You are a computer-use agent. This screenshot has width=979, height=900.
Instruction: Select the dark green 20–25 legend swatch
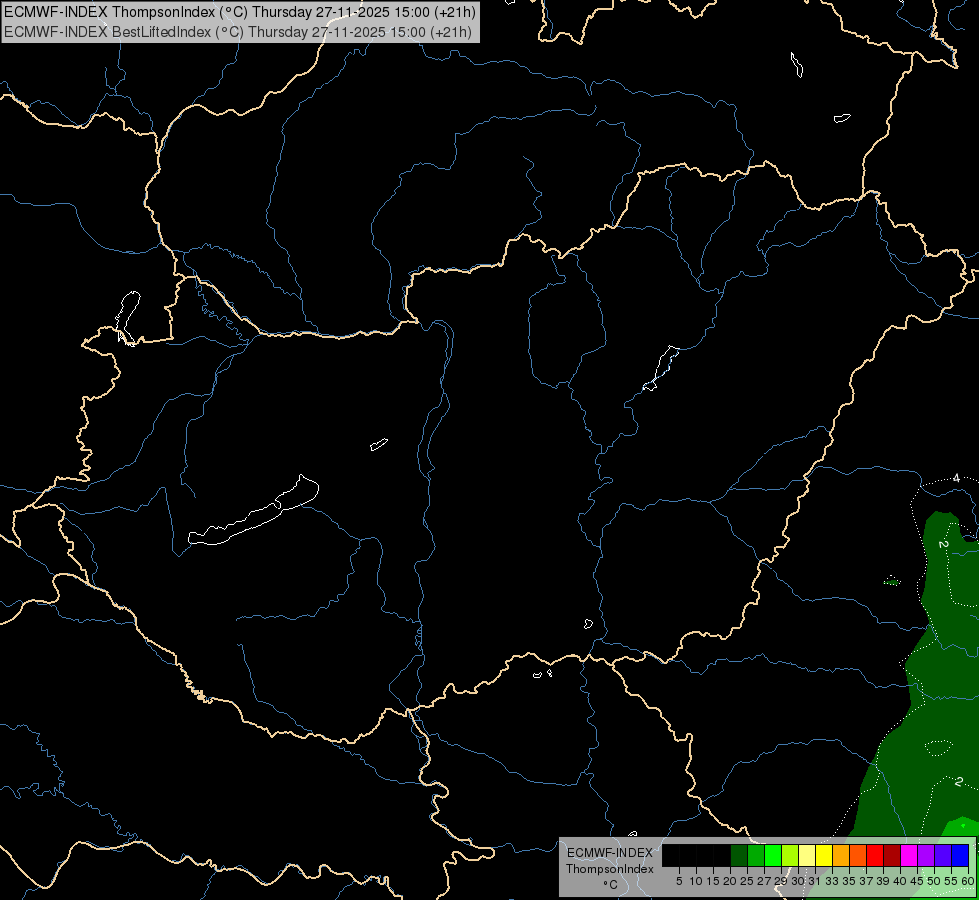(x=739, y=855)
